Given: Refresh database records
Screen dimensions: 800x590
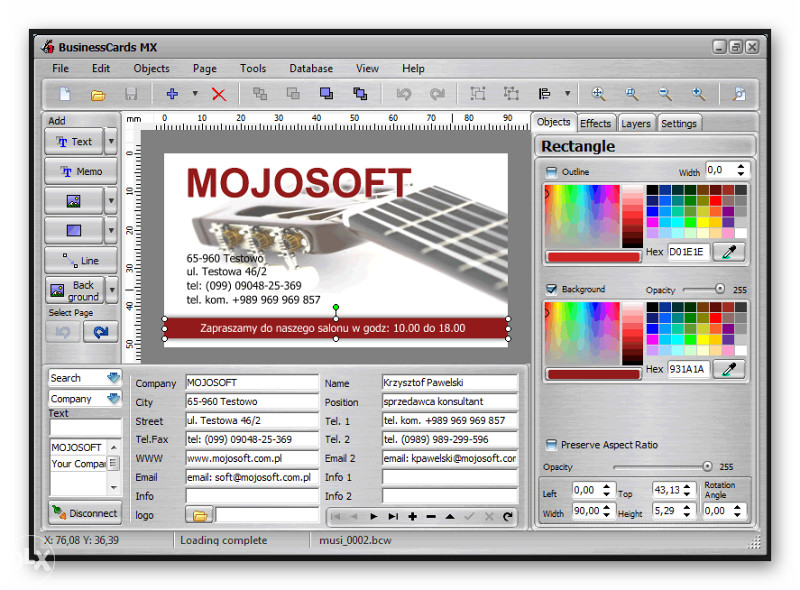Looking at the screenshot, I should click(x=508, y=517).
